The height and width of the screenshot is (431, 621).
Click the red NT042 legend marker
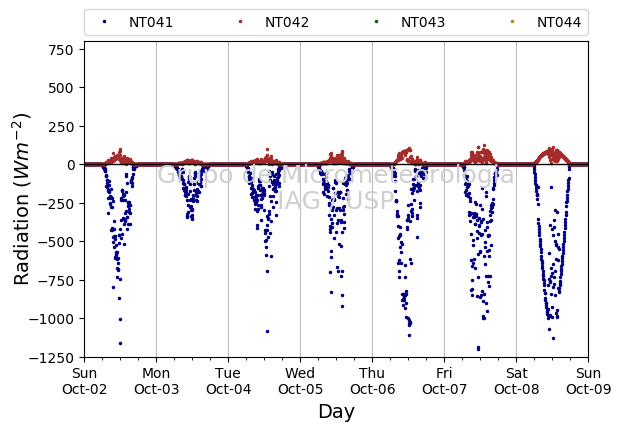pyautogui.click(x=240, y=22)
